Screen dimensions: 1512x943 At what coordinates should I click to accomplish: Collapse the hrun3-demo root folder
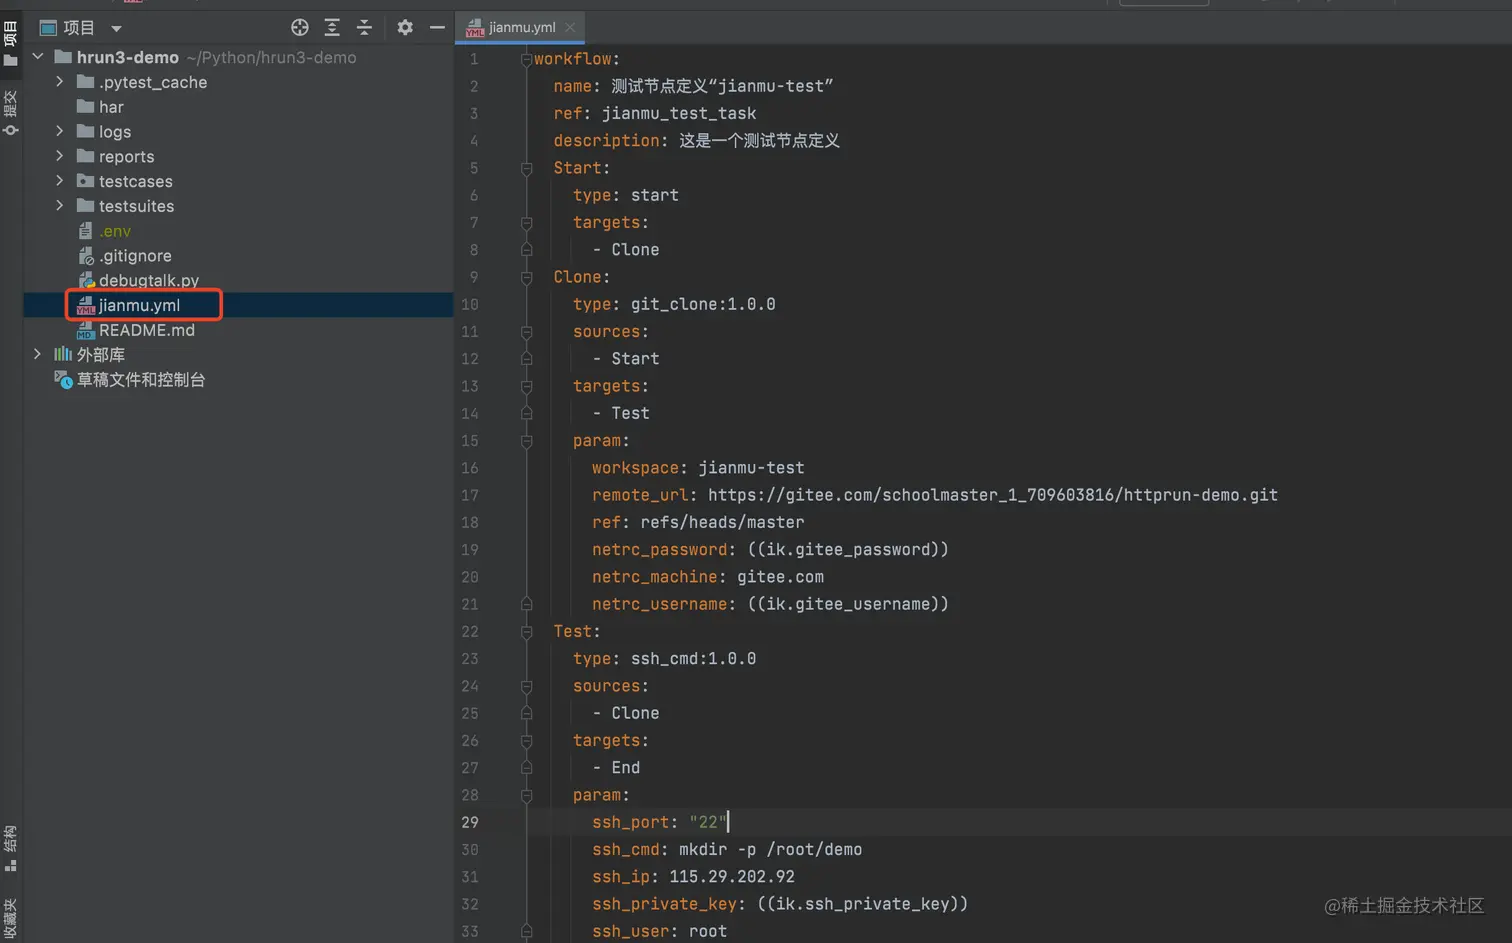pyautogui.click(x=38, y=57)
